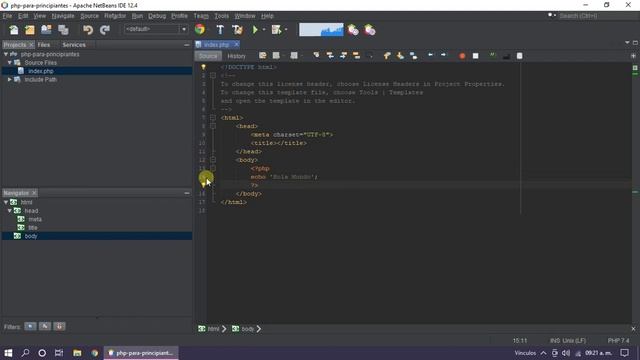Undo the last edit
This screenshot has width=640, height=360.
point(88,30)
